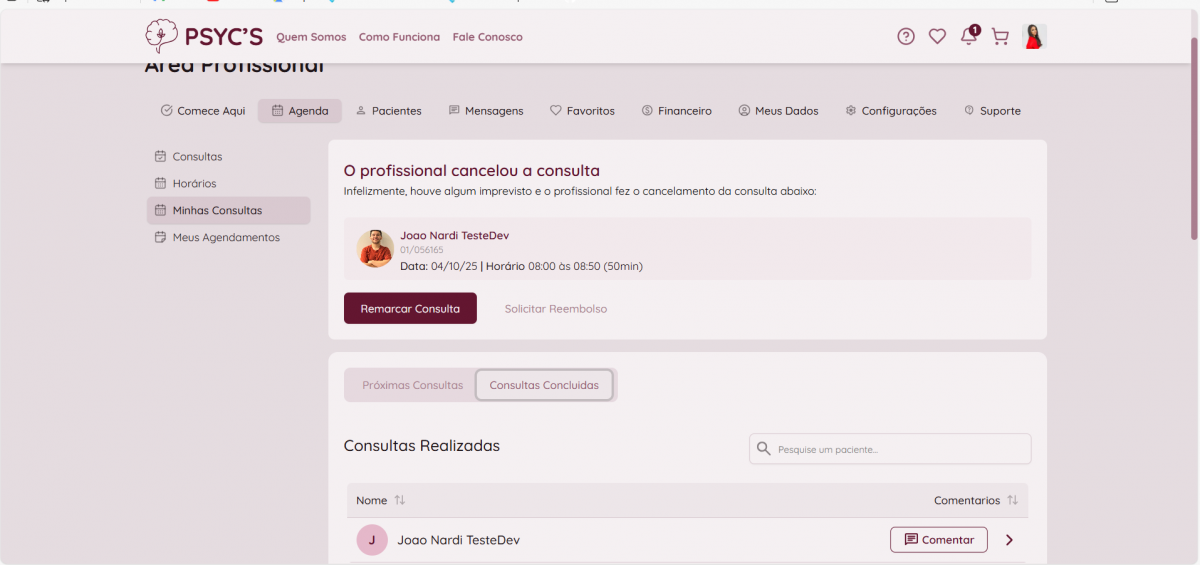Go to the Financeiro section

click(677, 111)
